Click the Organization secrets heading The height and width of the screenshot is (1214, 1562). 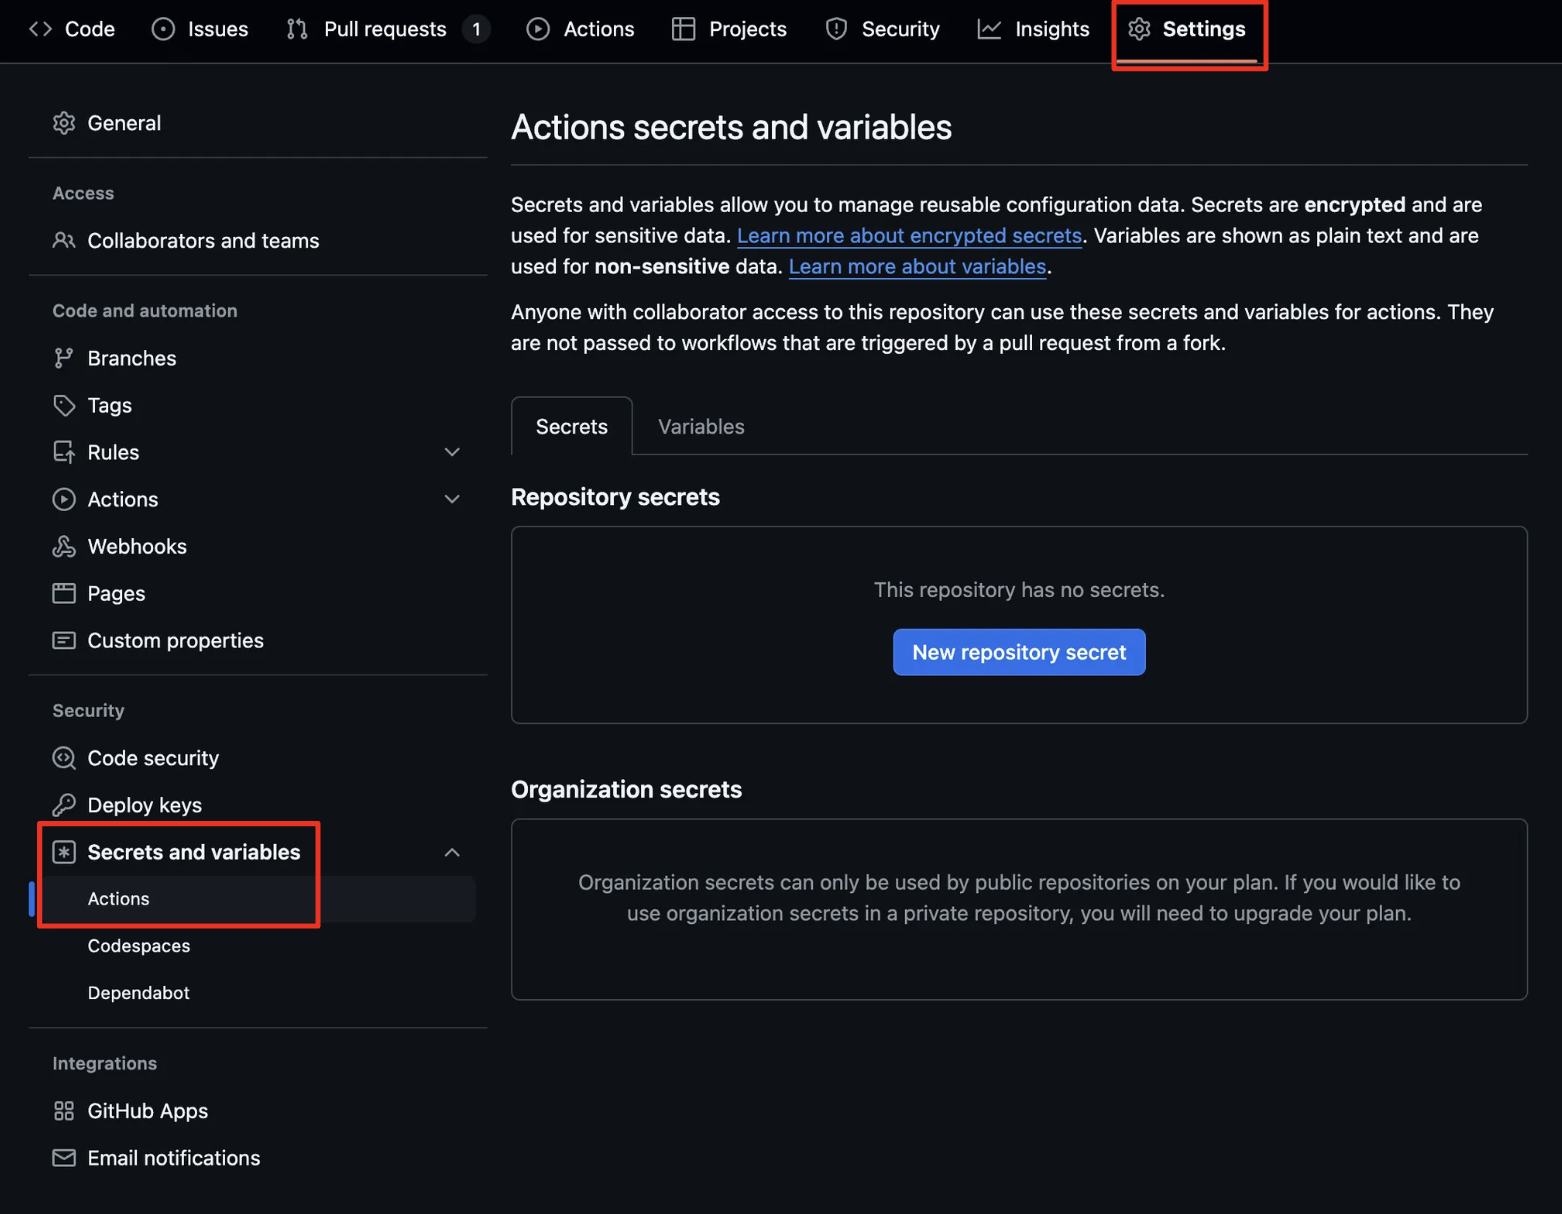tap(626, 790)
